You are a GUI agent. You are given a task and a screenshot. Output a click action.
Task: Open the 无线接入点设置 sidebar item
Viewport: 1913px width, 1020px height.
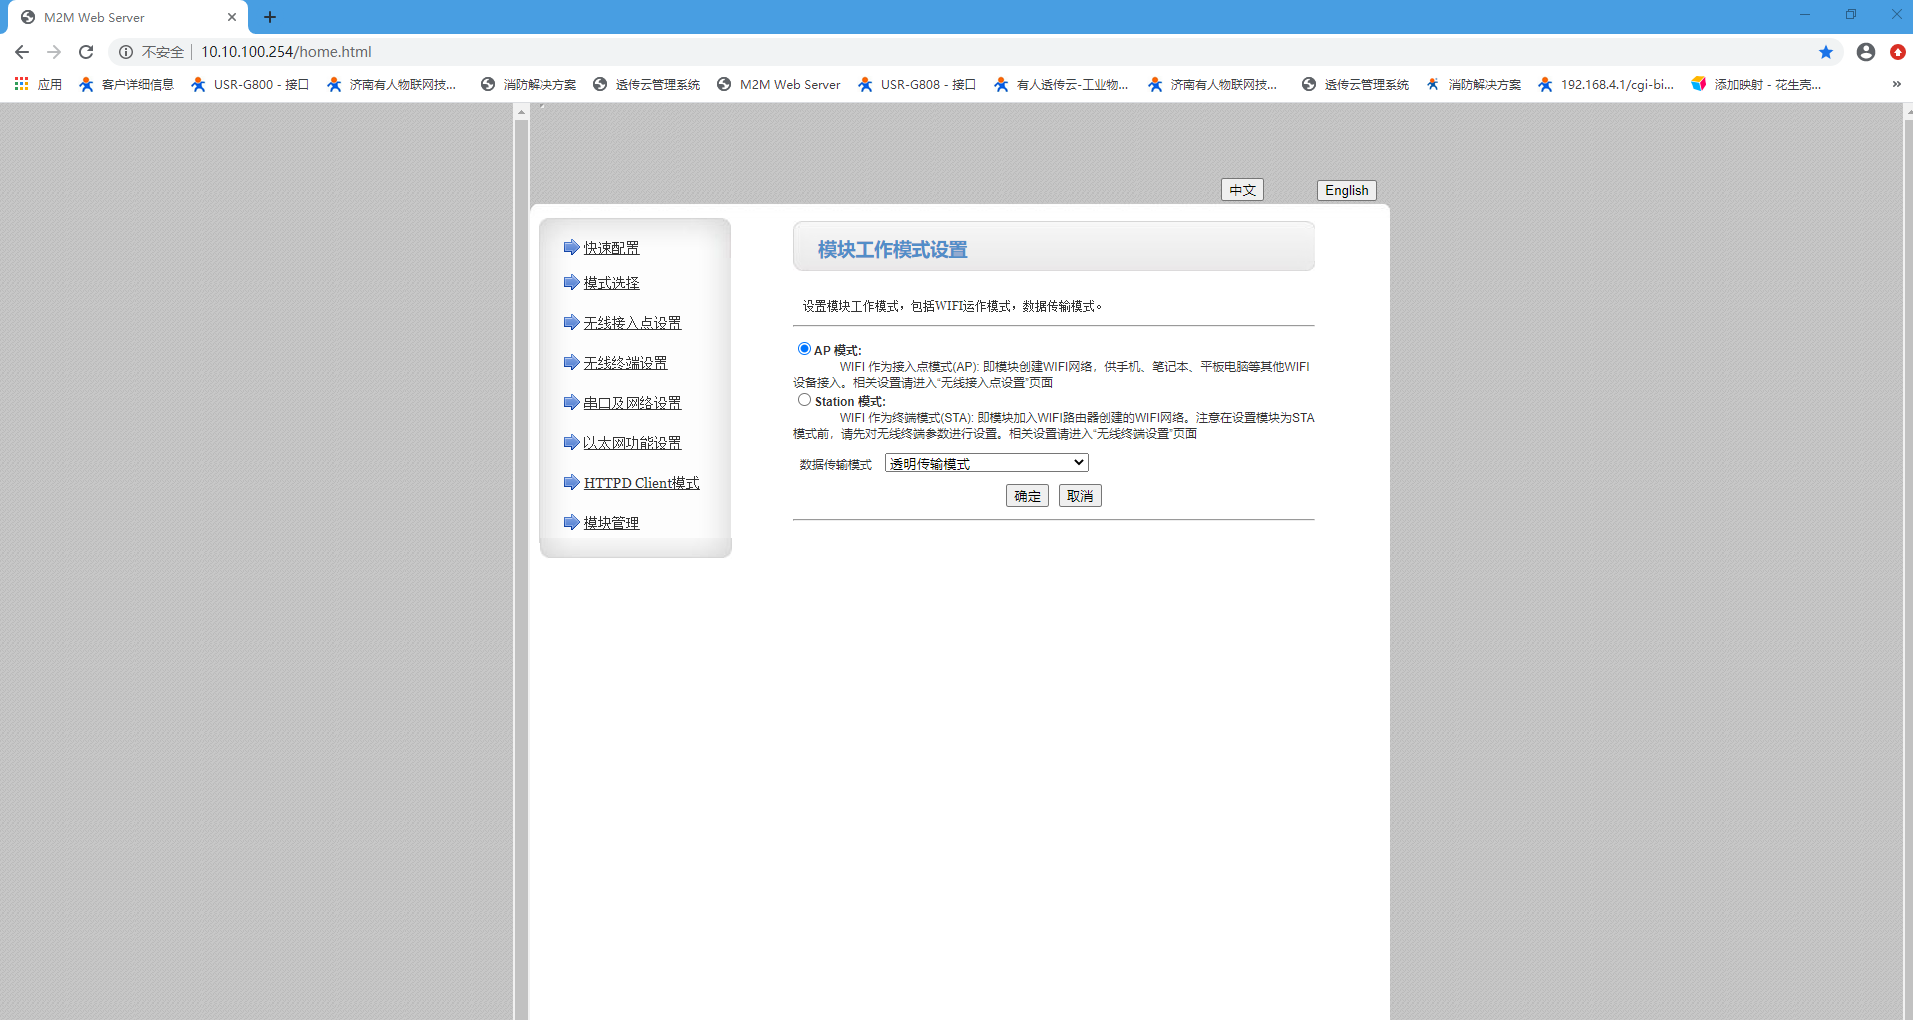pos(632,323)
